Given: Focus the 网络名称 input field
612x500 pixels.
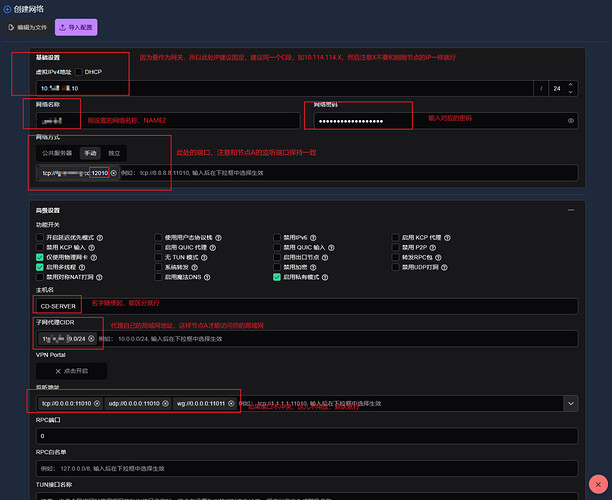Looking at the screenshot, I should pos(168,121).
